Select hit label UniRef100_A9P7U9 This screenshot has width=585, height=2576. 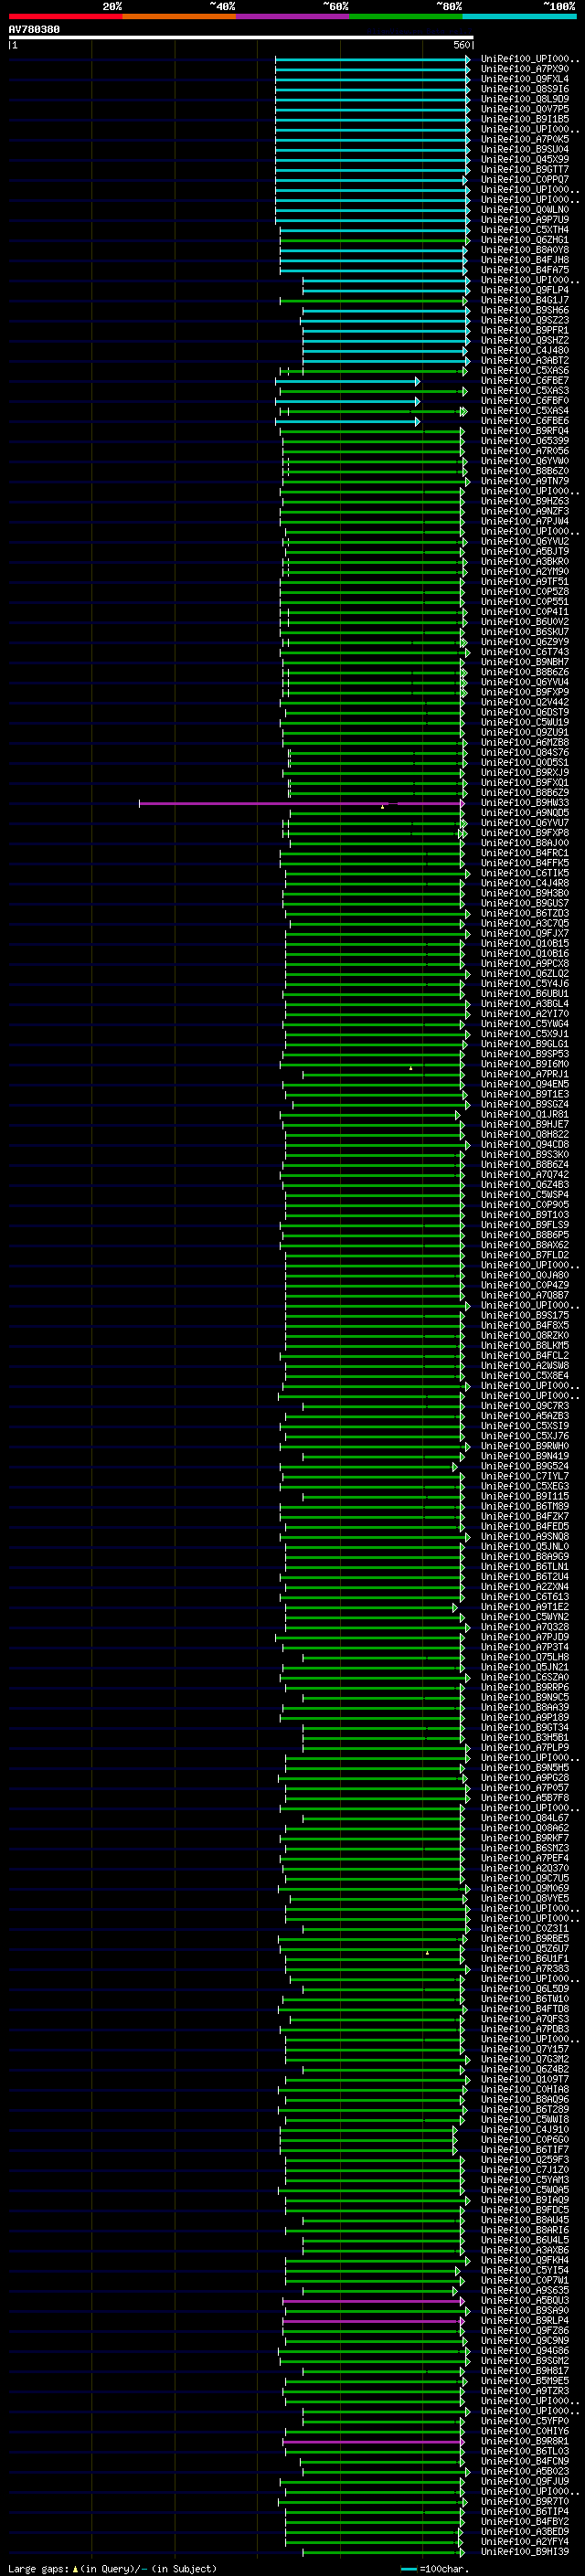click(525, 220)
